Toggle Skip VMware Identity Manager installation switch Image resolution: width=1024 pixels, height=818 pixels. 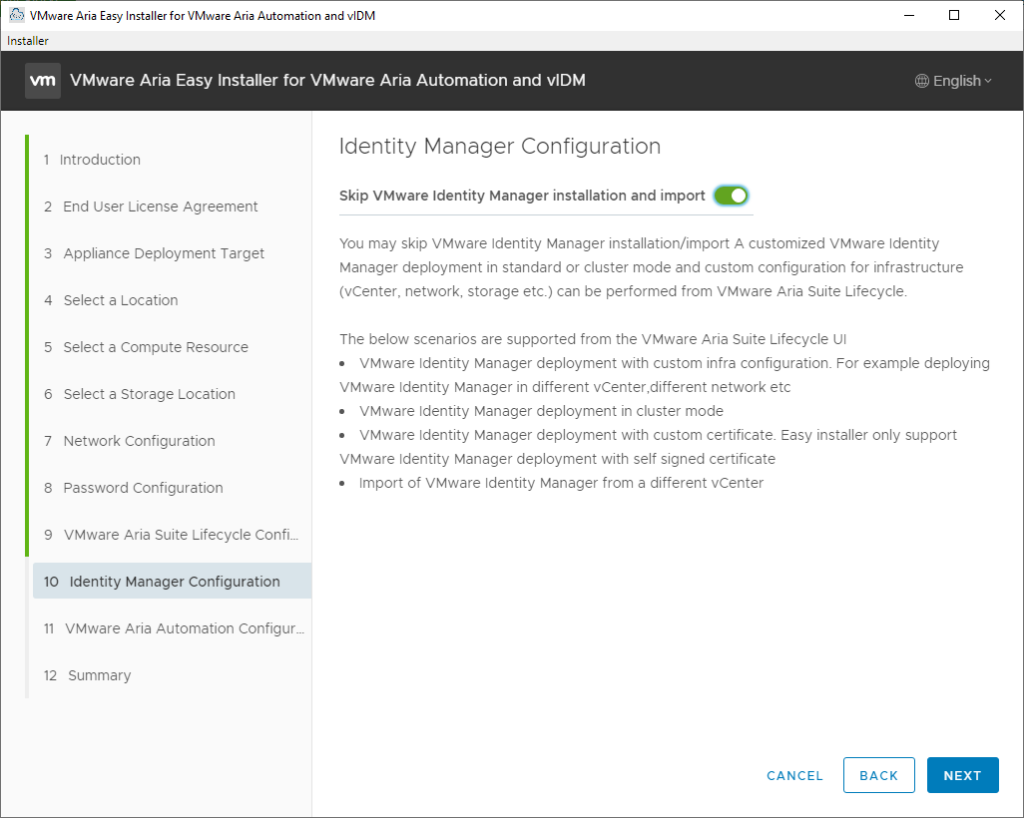tap(731, 196)
